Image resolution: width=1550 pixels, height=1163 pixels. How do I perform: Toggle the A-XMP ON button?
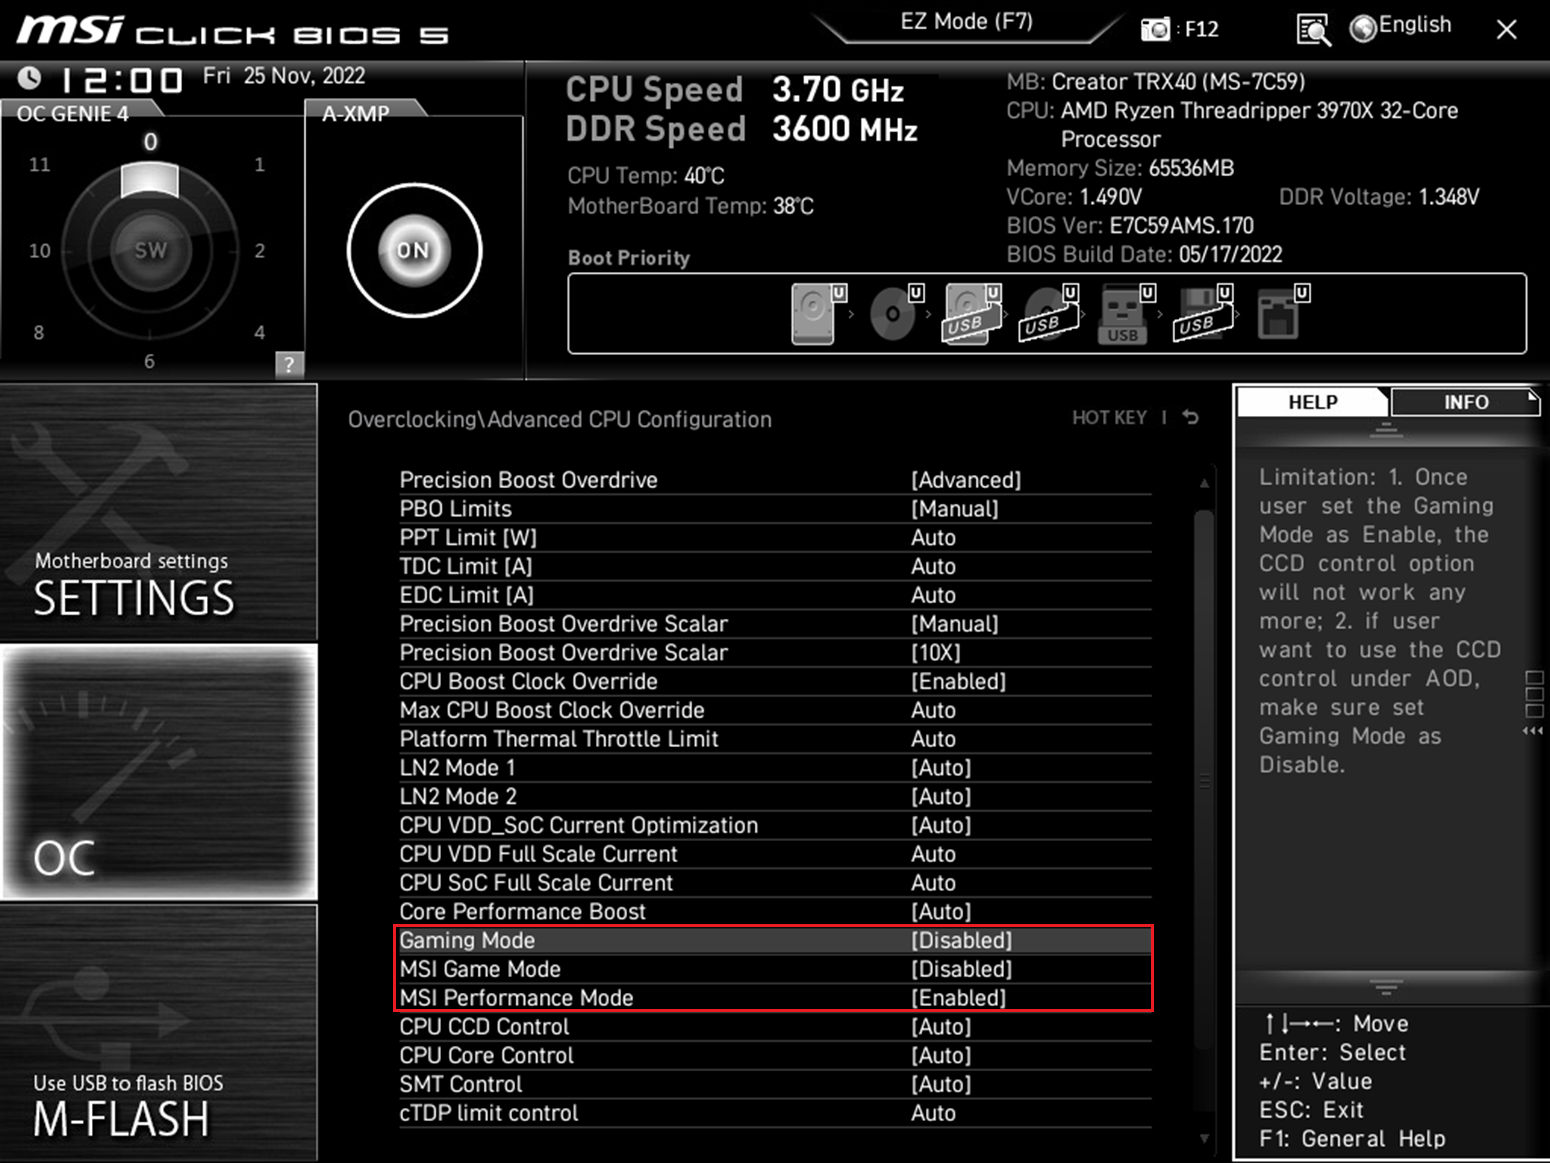click(414, 250)
